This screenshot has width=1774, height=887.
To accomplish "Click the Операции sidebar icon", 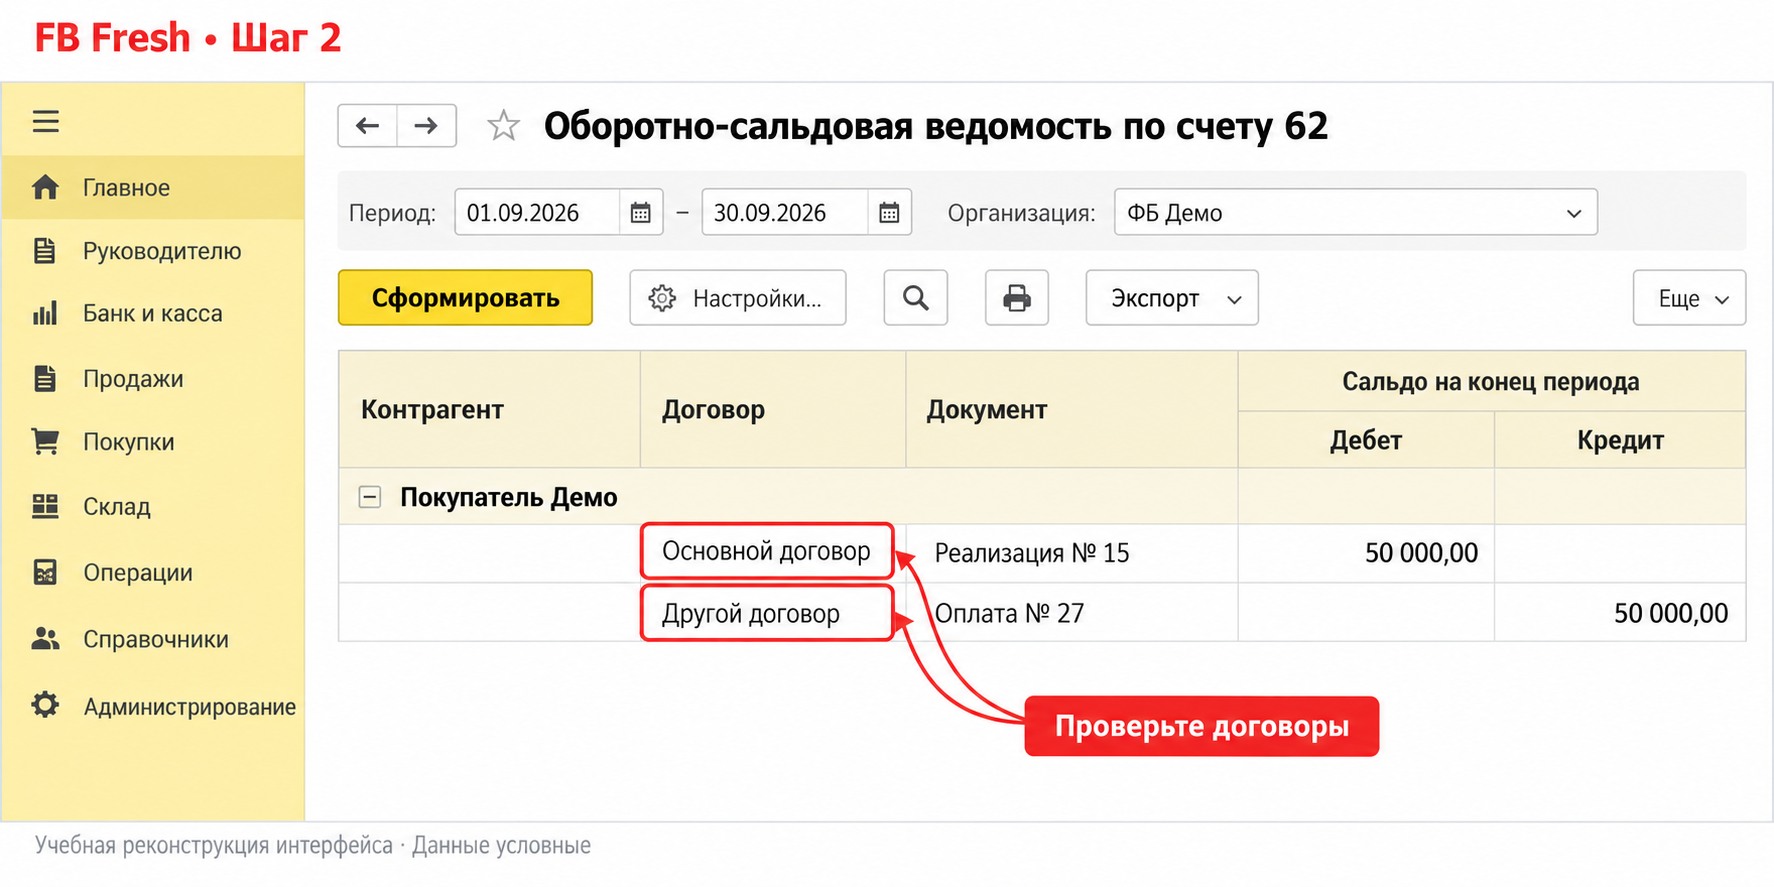I will 45,572.
